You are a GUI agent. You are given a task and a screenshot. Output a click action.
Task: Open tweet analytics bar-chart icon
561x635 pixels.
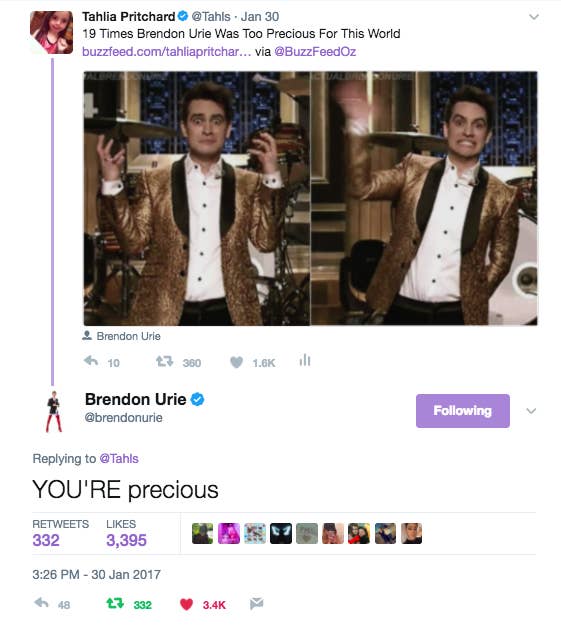(305, 360)
